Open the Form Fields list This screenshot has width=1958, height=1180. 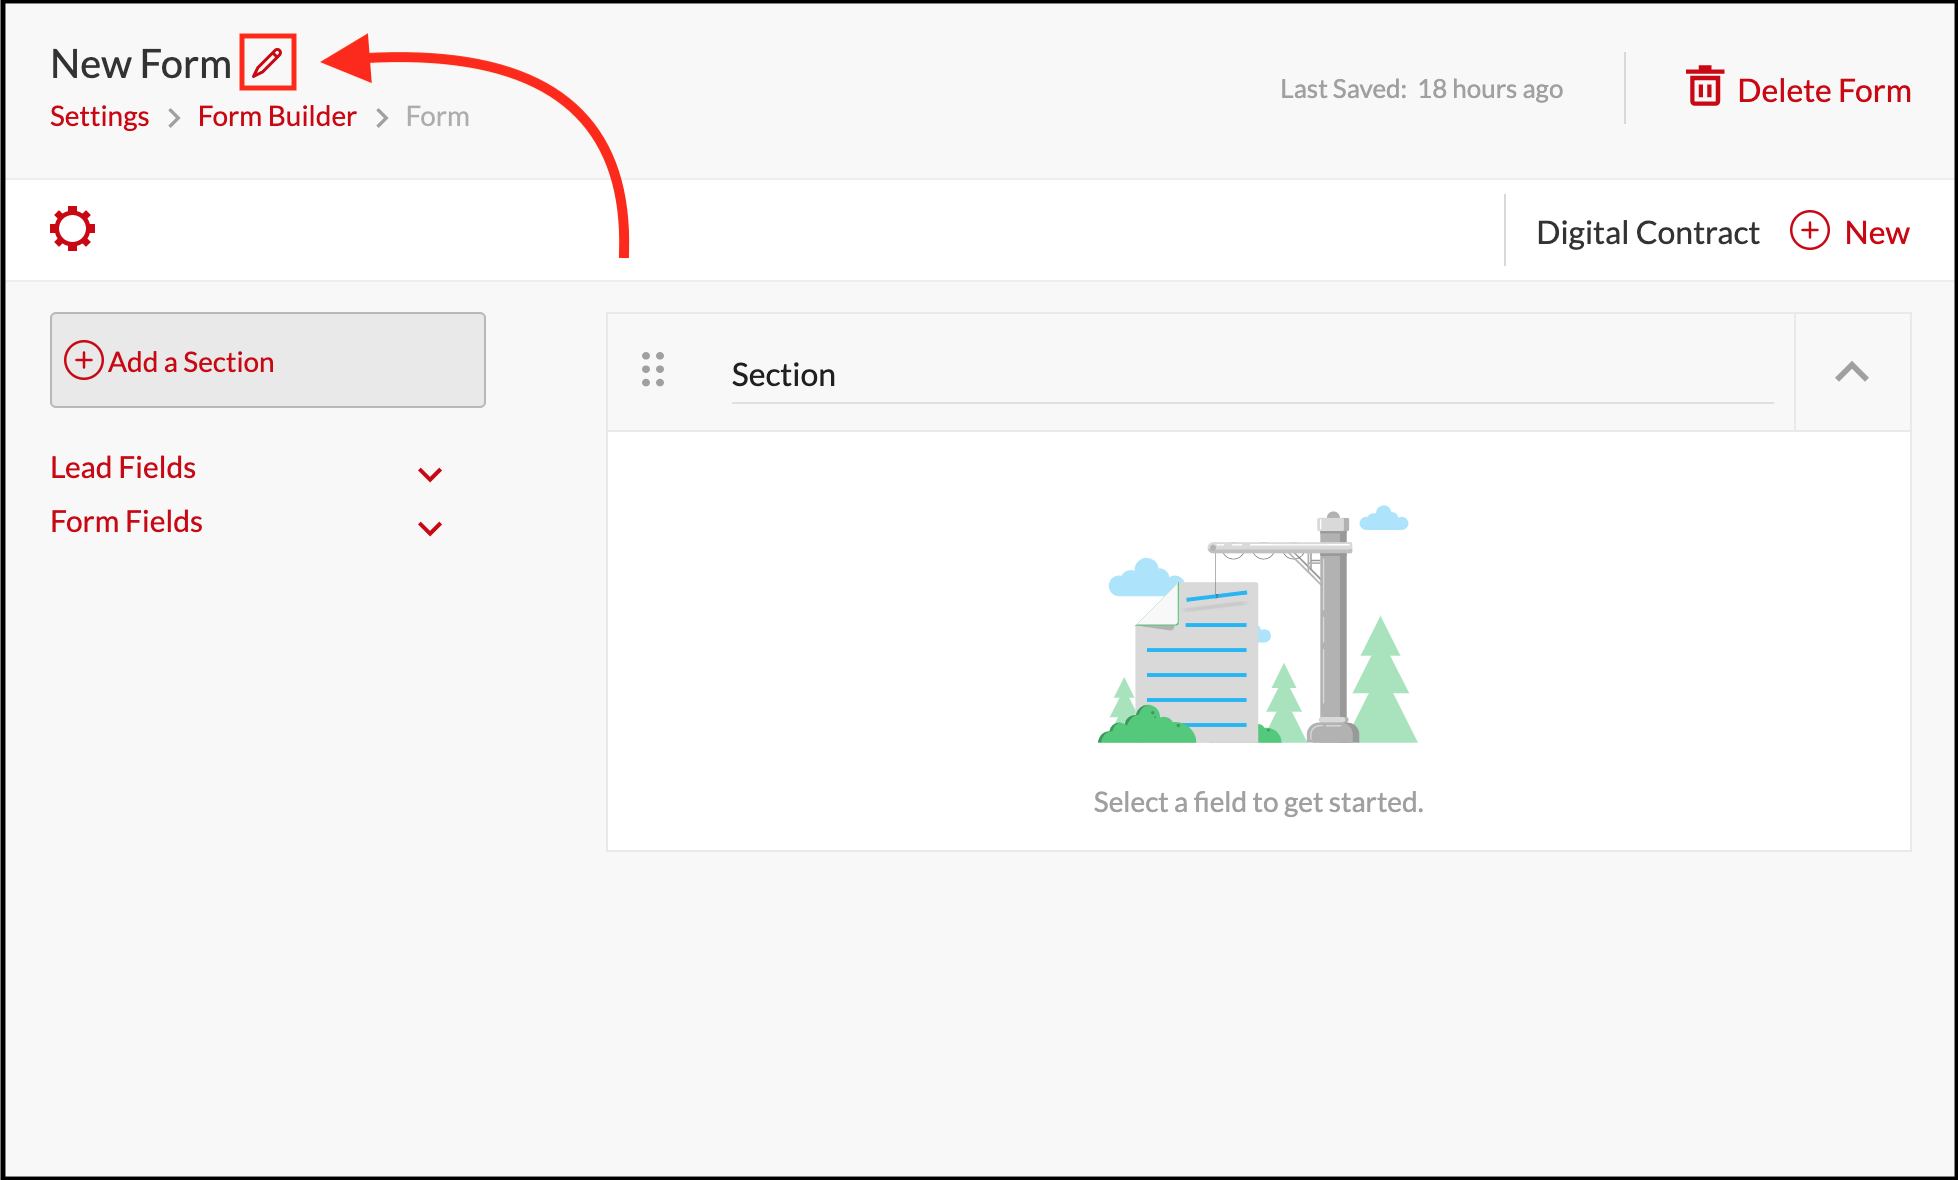point(126,522)
